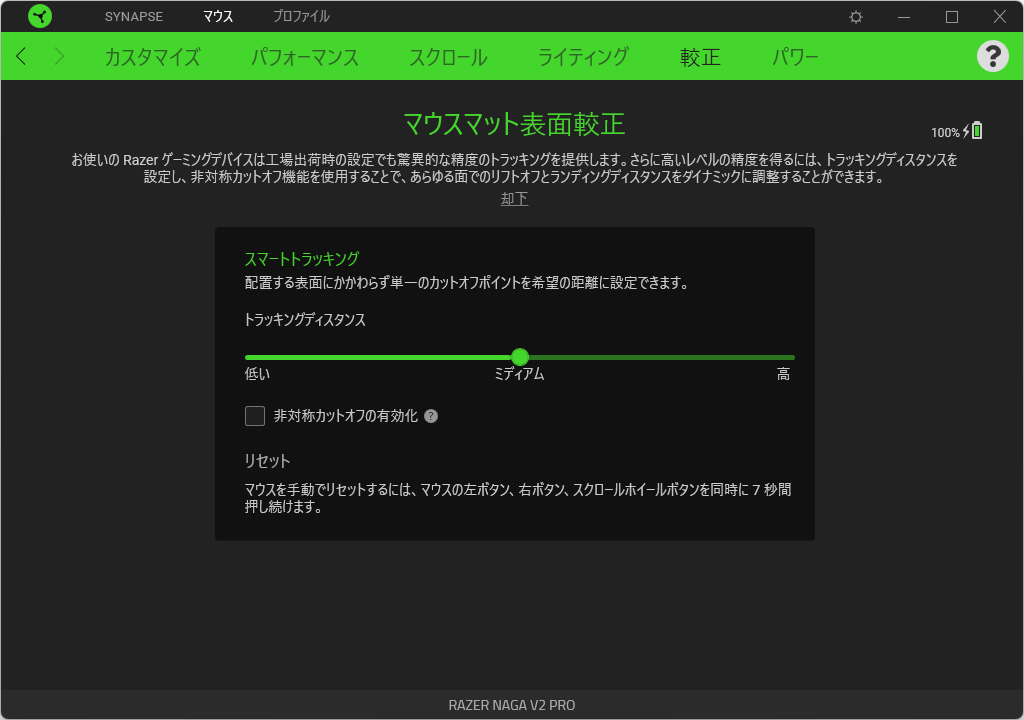The height and width of the screenshot is (720, 1024).
Task: Click the トラッキングディスタンス slider handle
Action: coord(519,357)
